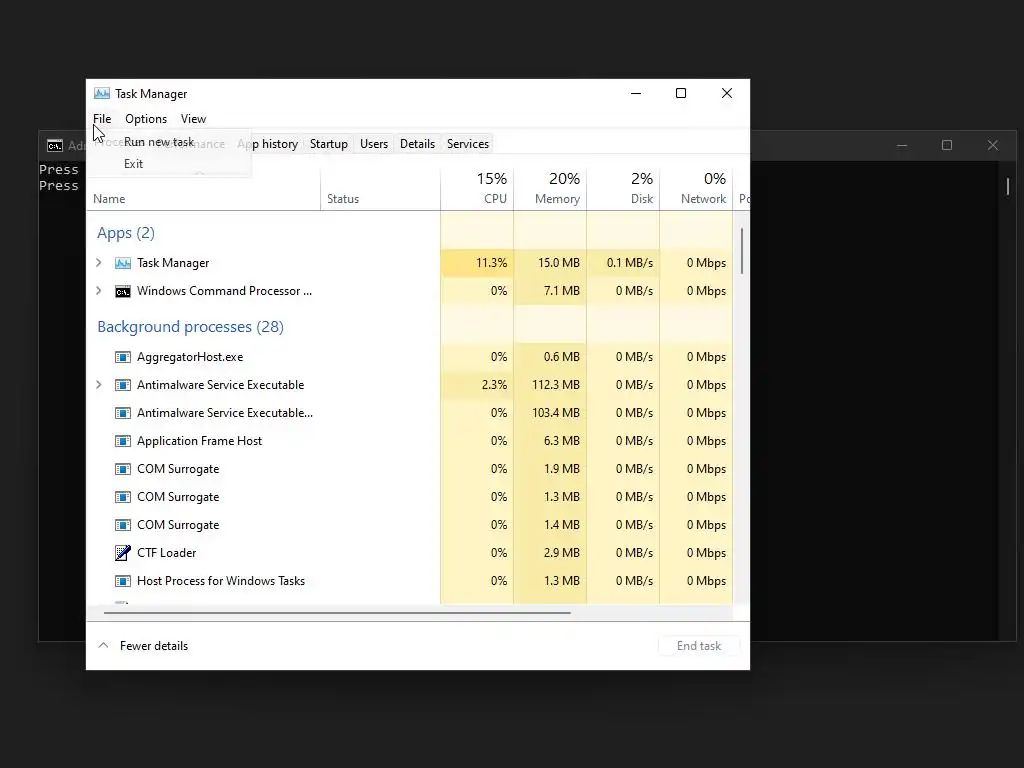The width and height of the screenshot is (1024, 768).
Task: Maximize the Command Prompt window behind
Action: 947,145
